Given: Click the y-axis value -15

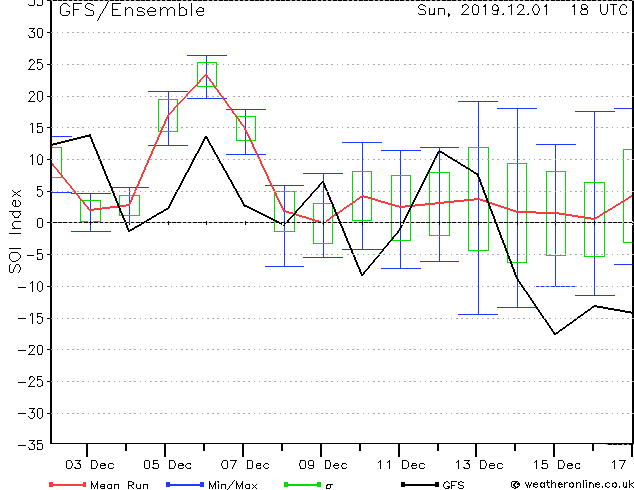Looking at the screenshot, I should point(30,318).
